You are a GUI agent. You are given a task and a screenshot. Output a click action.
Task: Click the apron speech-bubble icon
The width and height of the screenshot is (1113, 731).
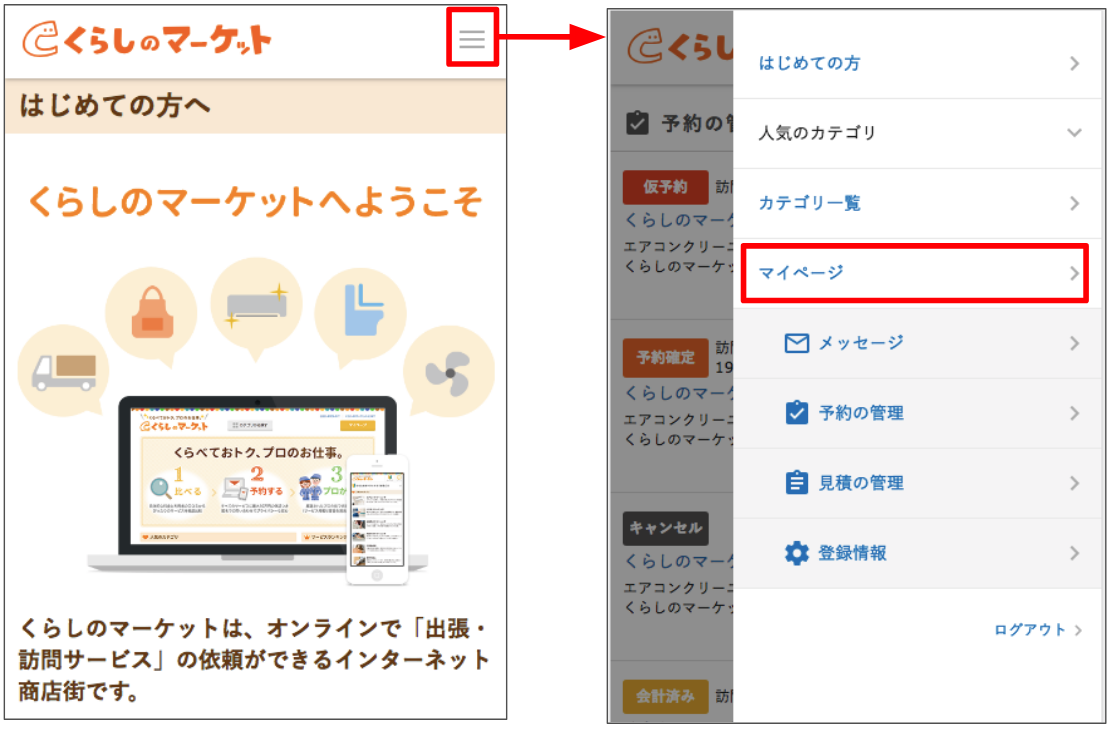click(x=152, y=316)
